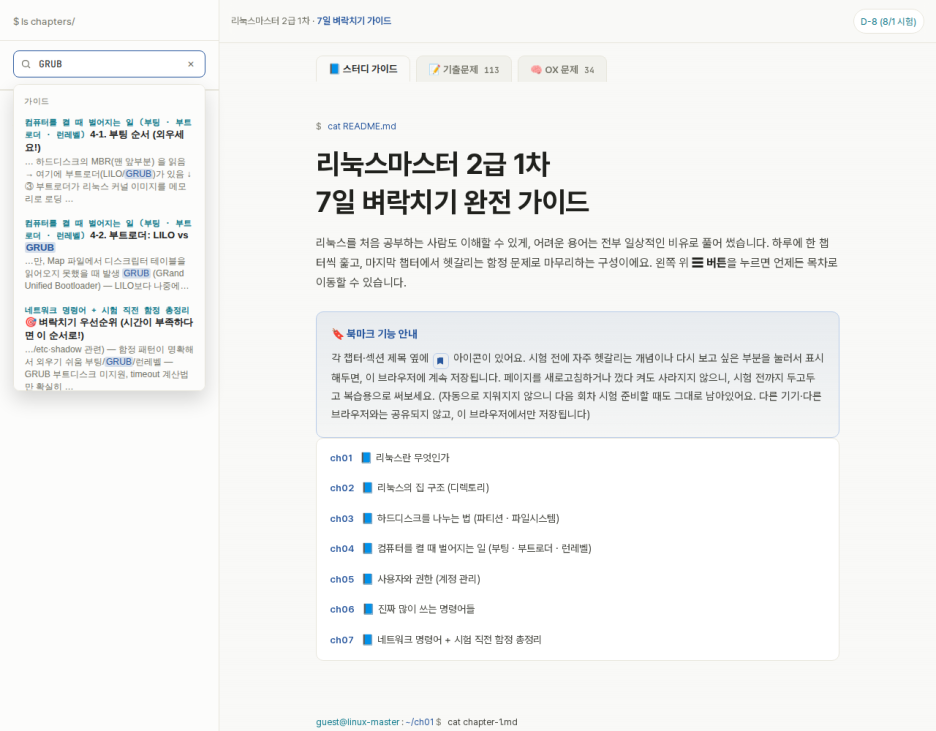Click the 'cat chapter-1.md' command text
The width and height of the screenshot is (936, 731).
click(x=482, y=722)
